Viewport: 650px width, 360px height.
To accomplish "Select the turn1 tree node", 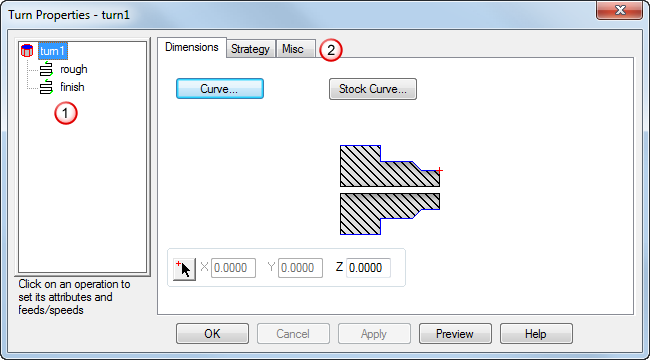I will [x=53, y=51].
